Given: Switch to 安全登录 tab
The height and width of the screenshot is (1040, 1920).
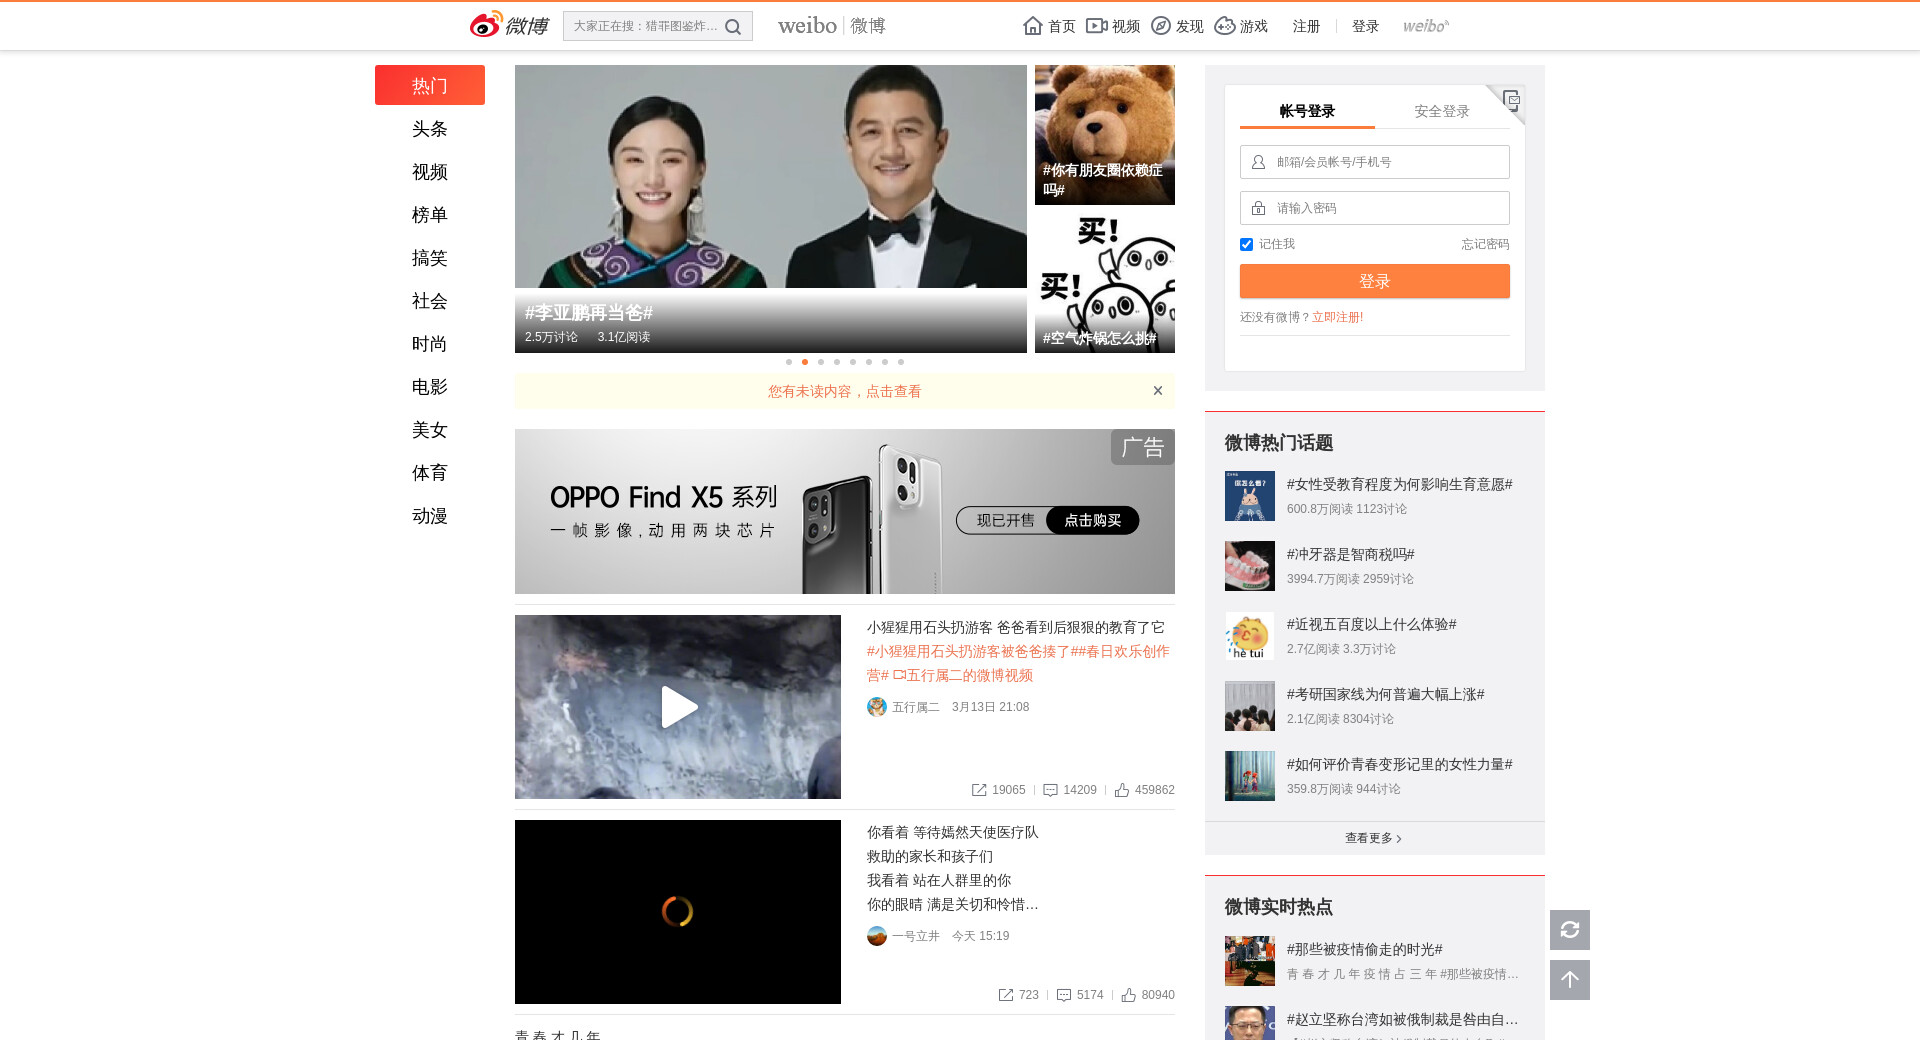Looking at the screenshot, I should 1441,111.
